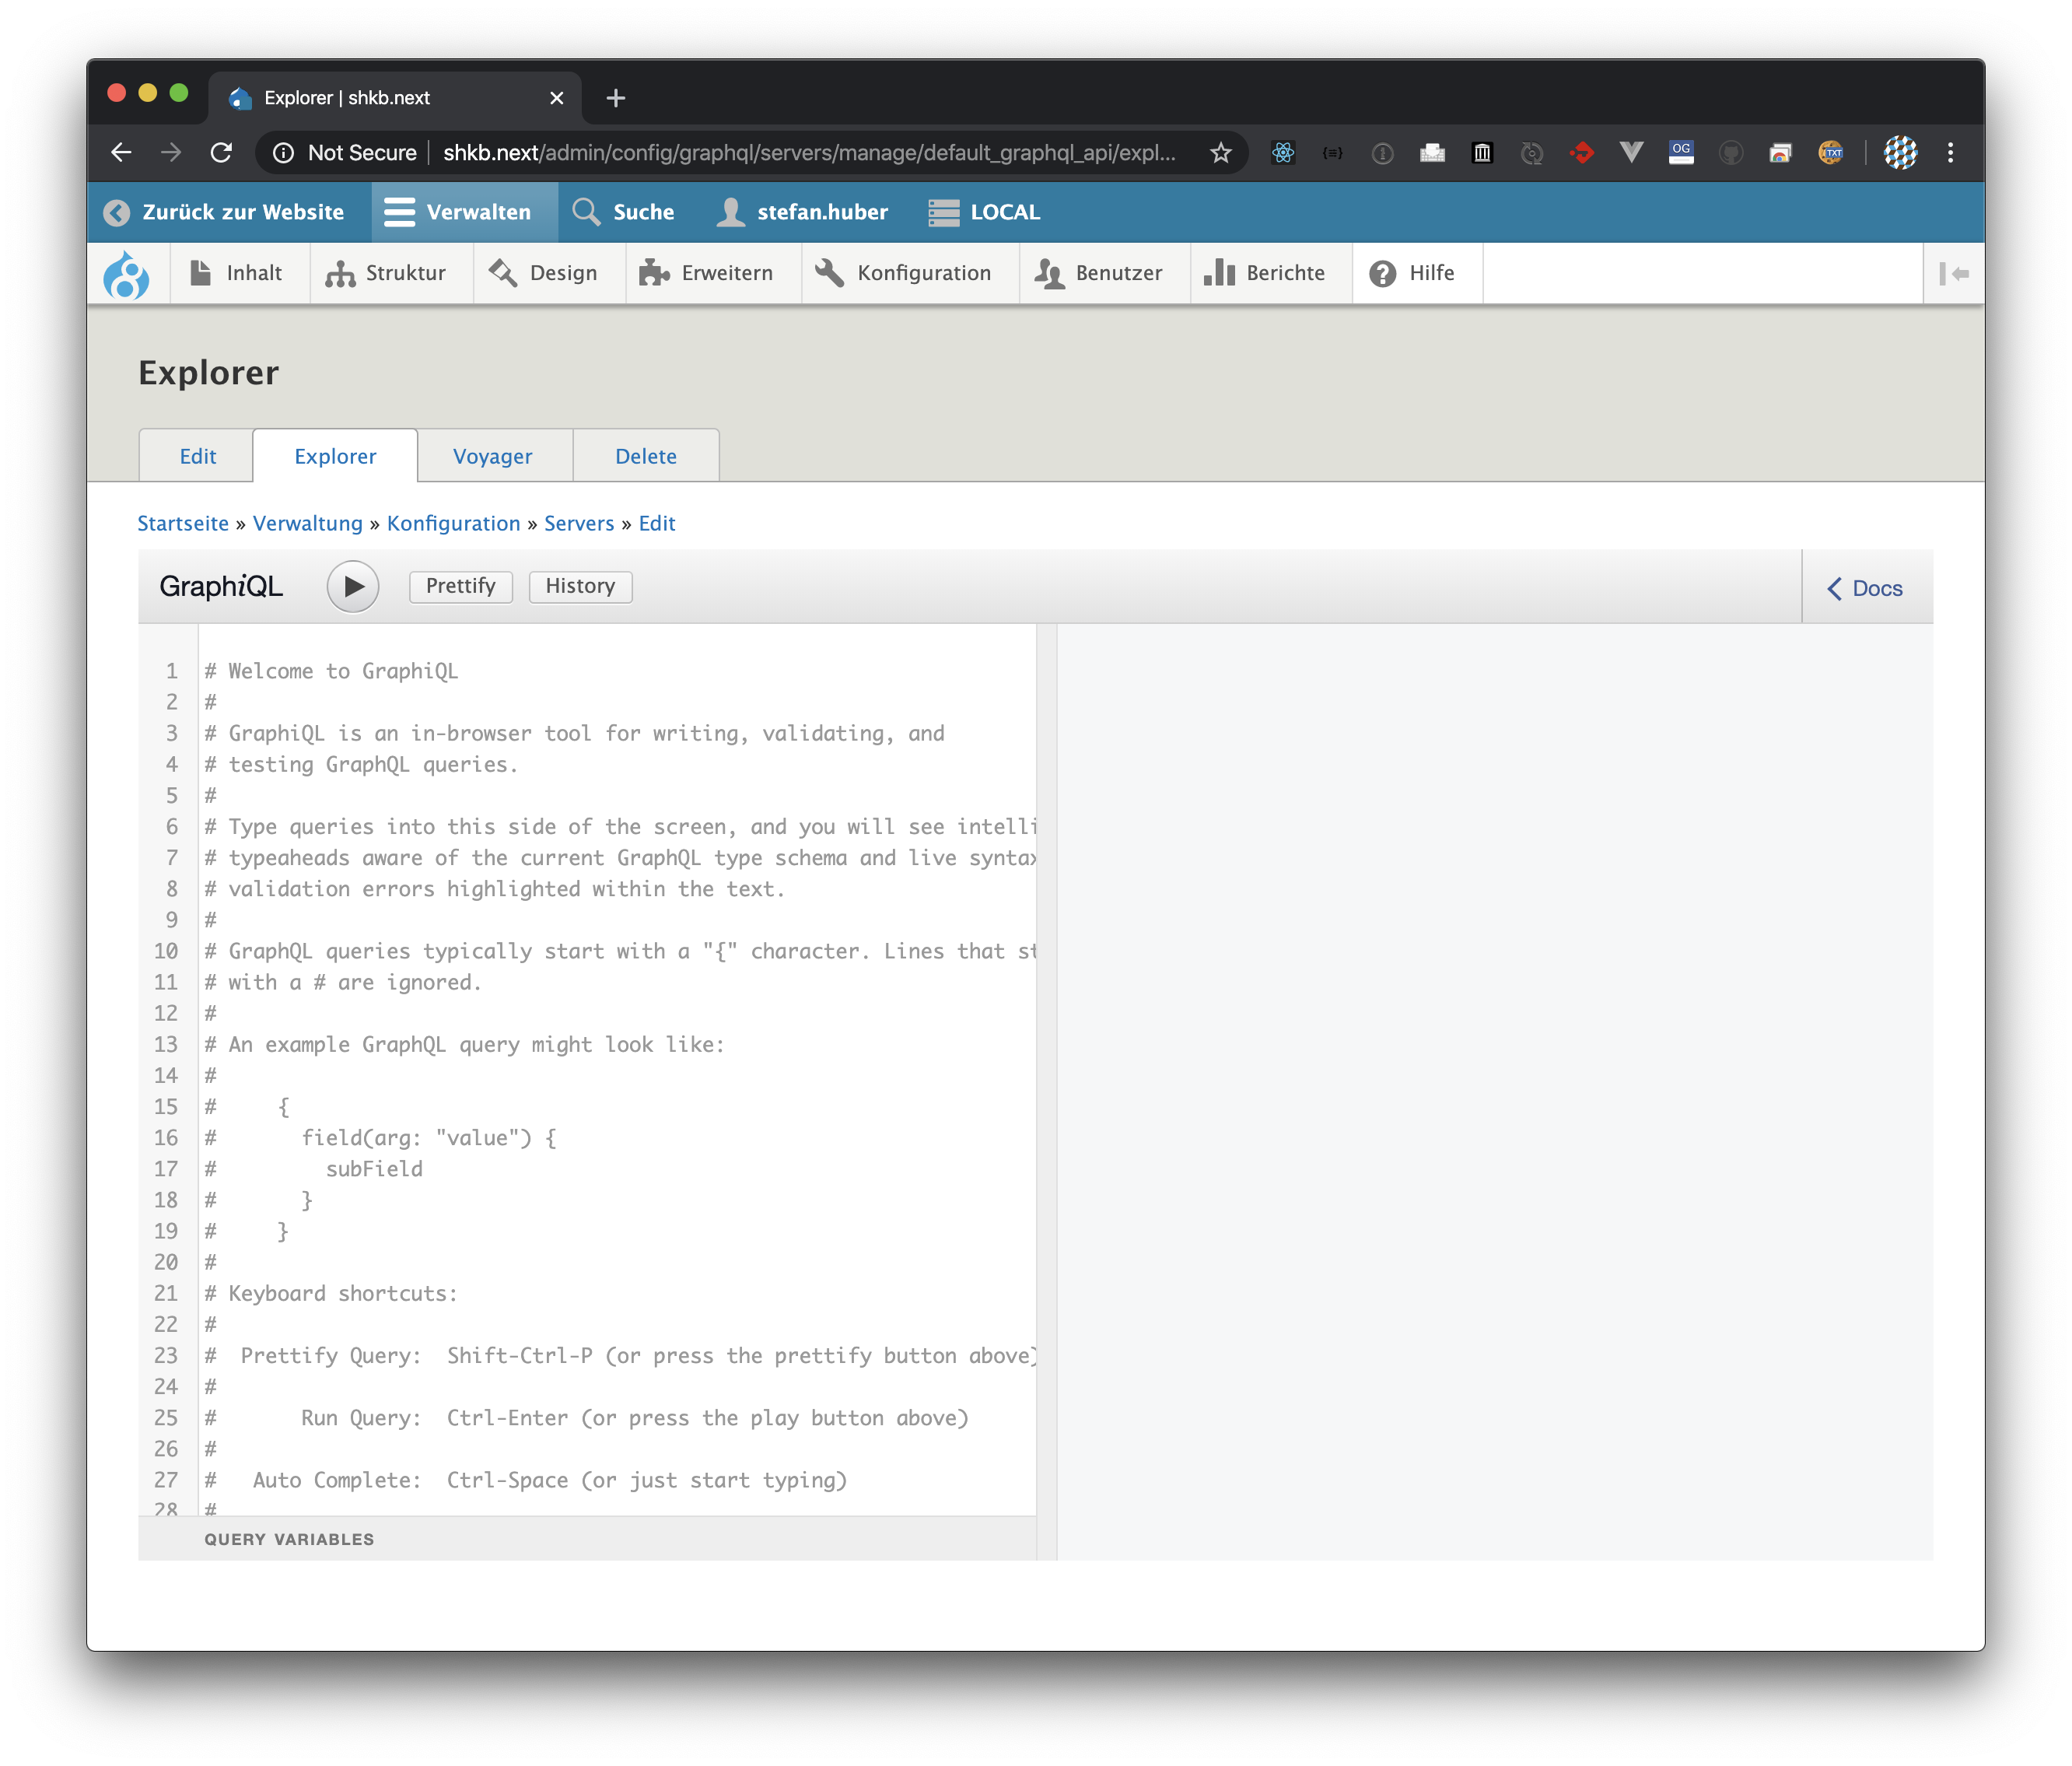The height and width of the screenshot is (1766, 2072).
Task: Open new browser tab plus
Action: [x=616, y=98]
